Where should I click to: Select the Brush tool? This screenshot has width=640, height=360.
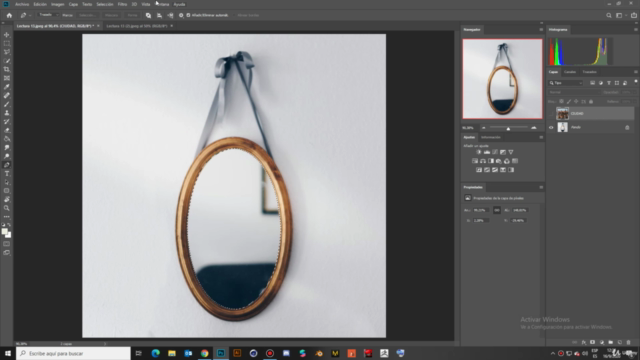click(x=7, y=104)
